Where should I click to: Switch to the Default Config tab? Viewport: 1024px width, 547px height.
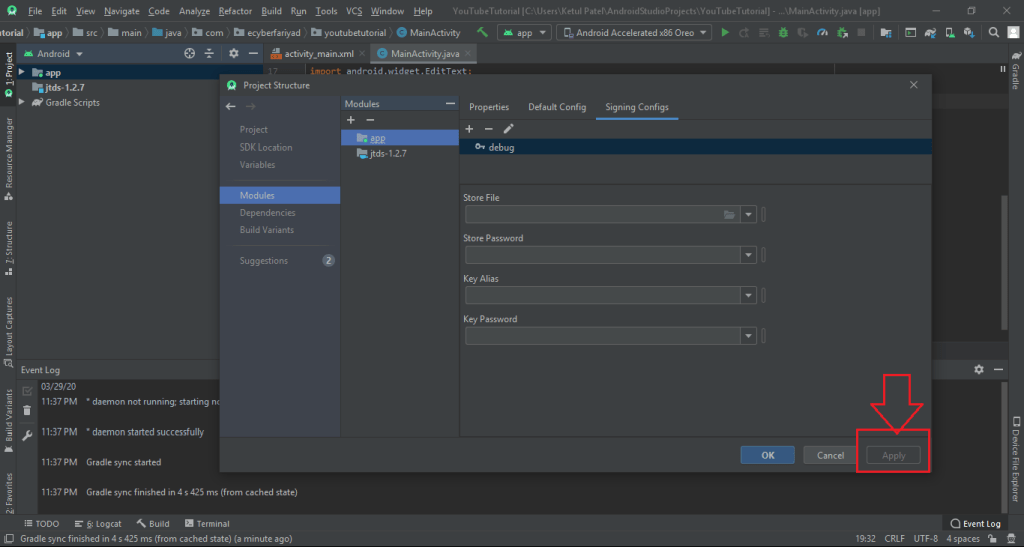557,107
